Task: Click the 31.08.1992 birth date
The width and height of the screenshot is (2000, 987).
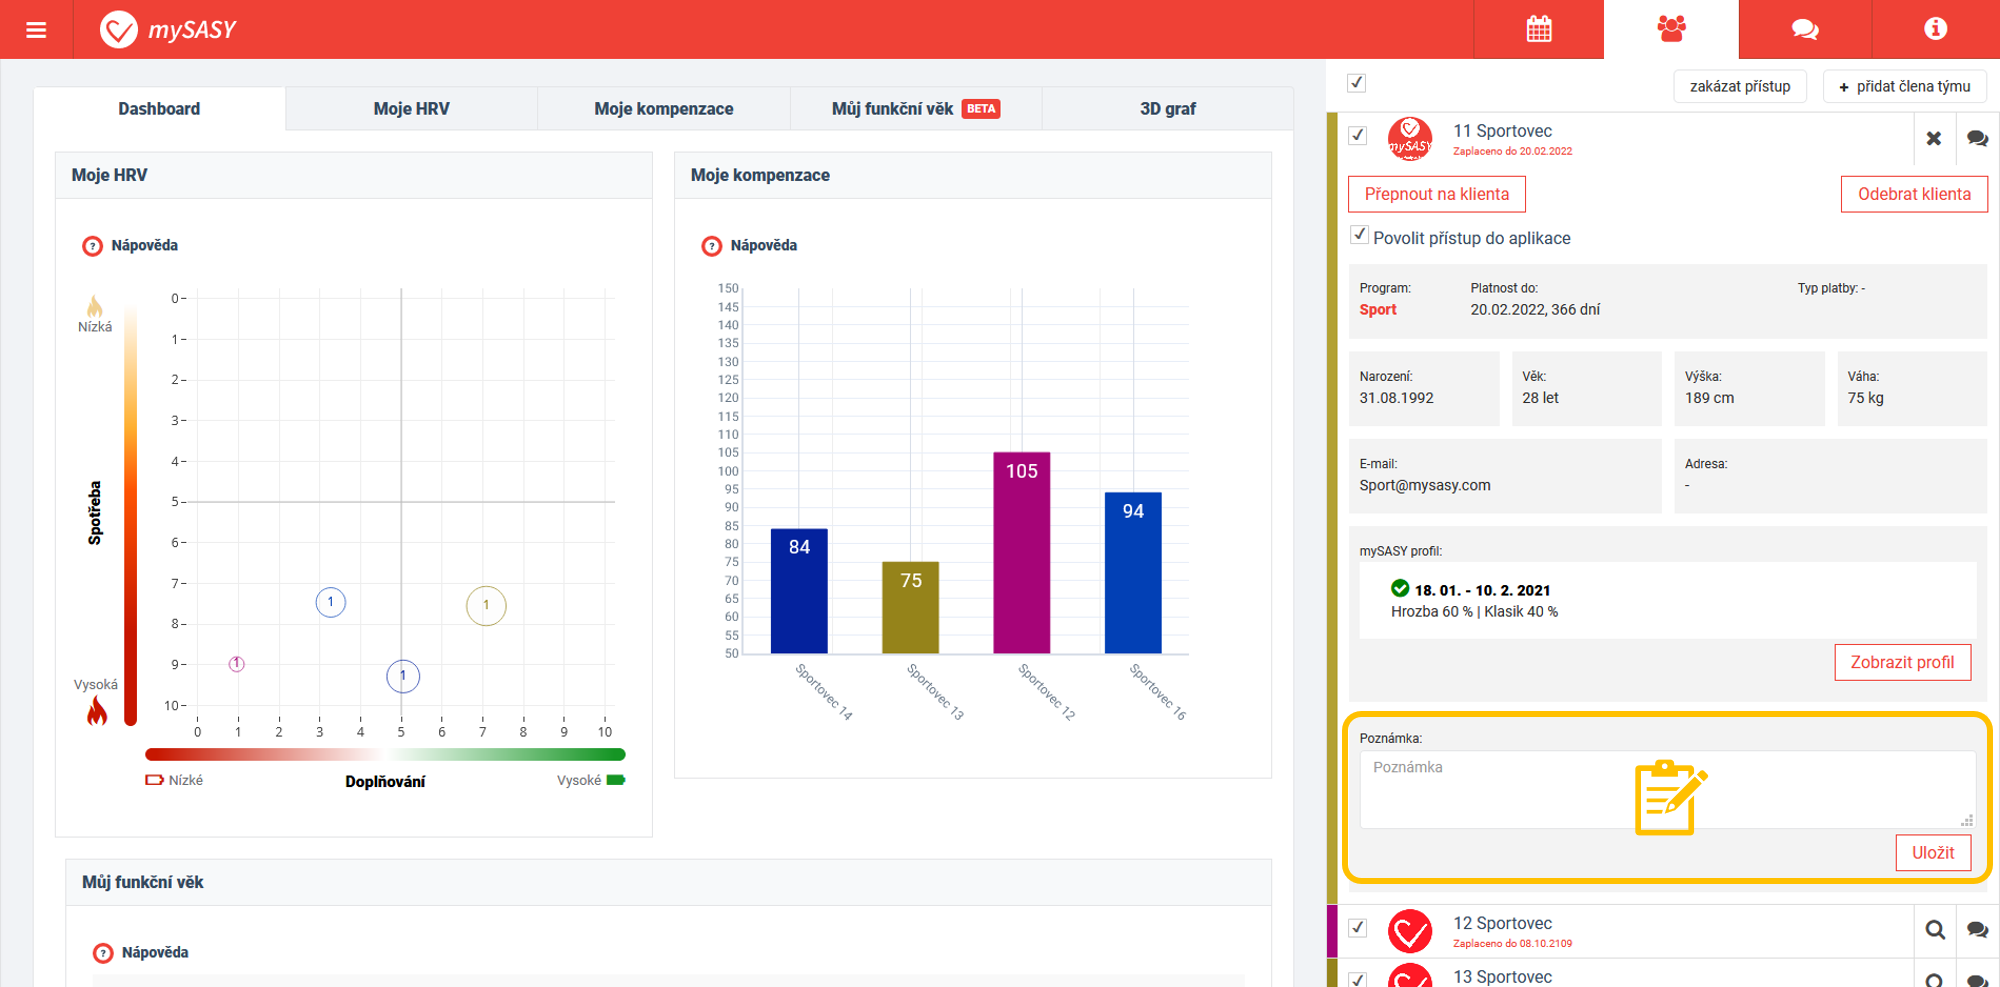Action: (x=1396, y=398)
